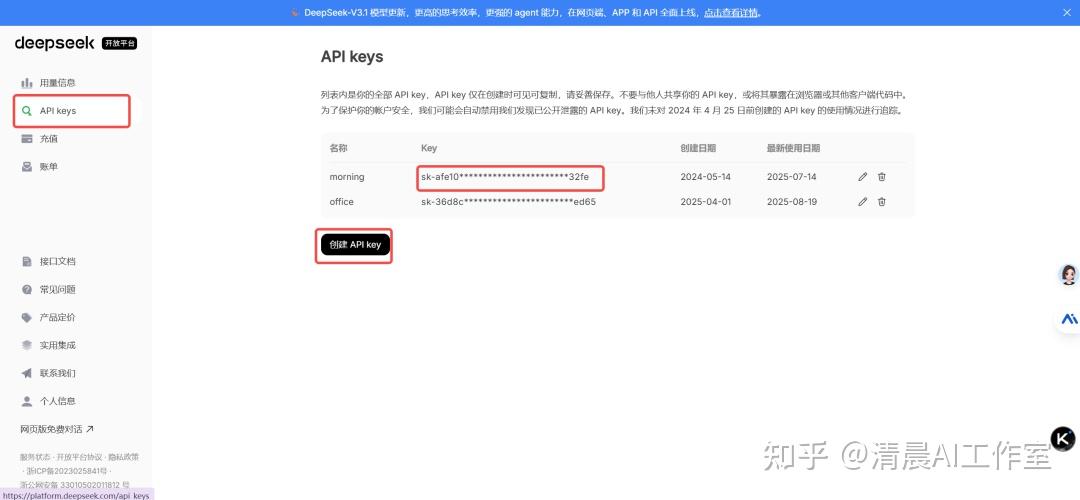Select API keys in the sidebar
This screenshot has width=1080, height=500.
pos(58,111)
